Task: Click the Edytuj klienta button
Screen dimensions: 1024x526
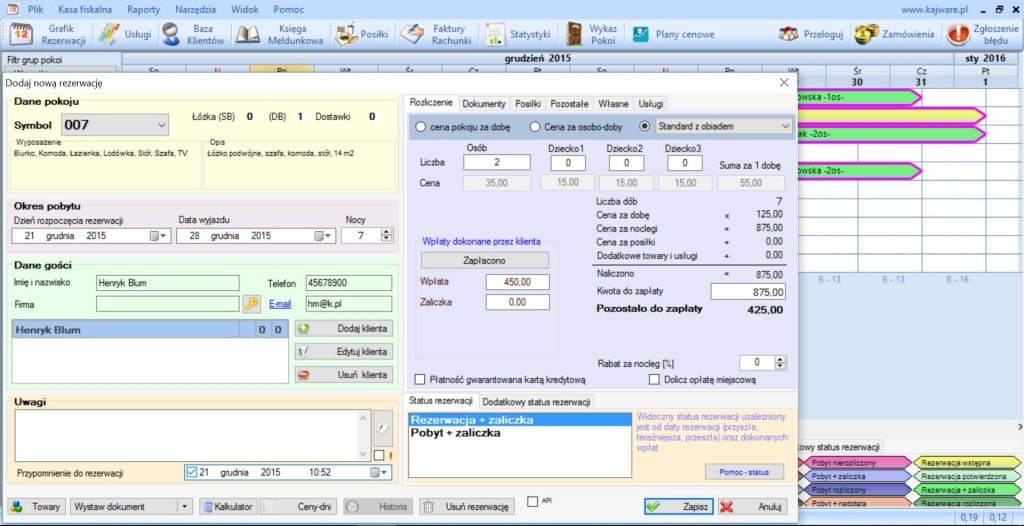Action: [344, 352]
